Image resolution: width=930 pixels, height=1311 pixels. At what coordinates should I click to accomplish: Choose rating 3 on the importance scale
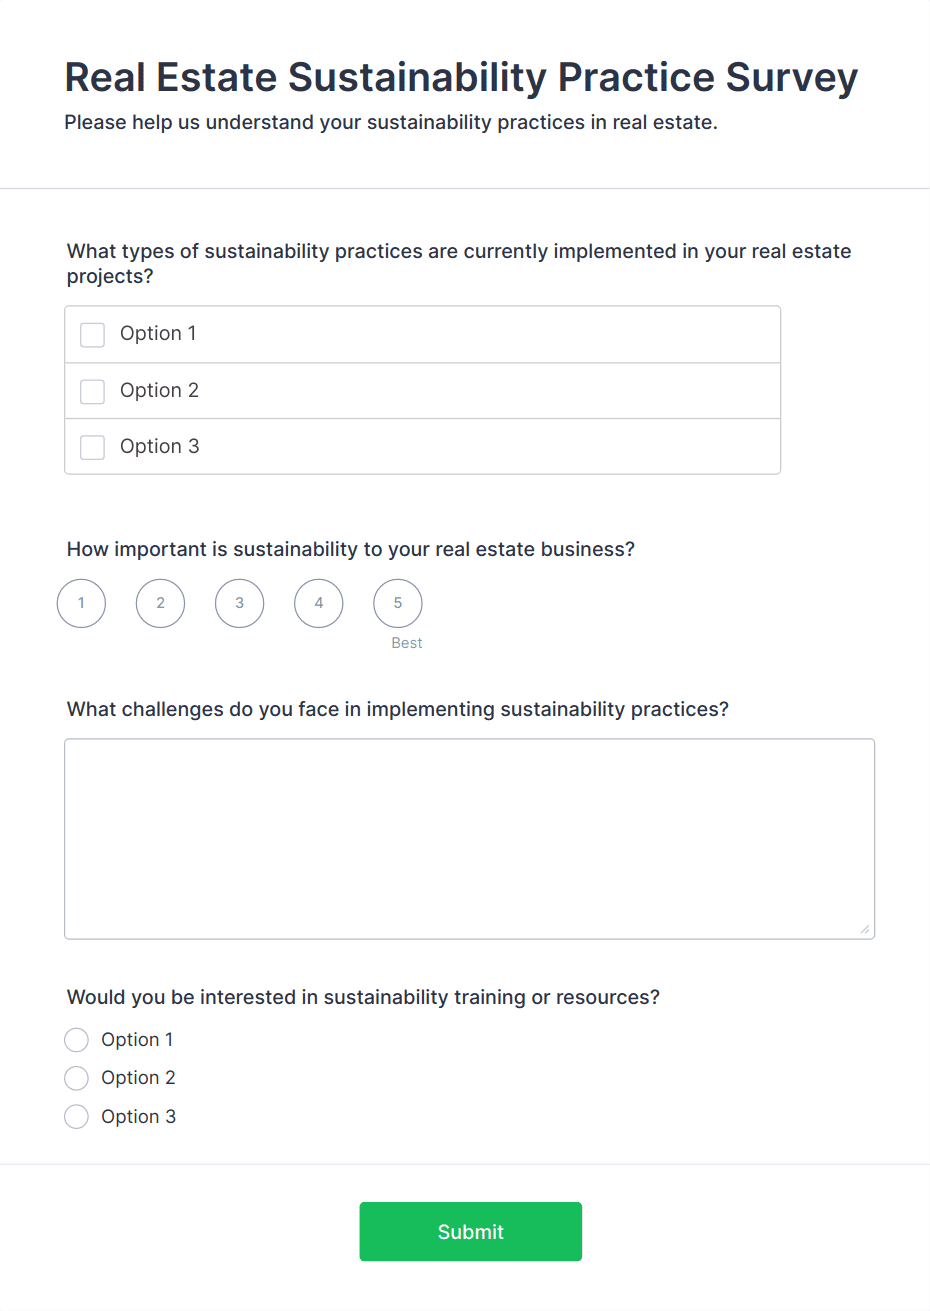pyautogui.click(x=239, y=603)
